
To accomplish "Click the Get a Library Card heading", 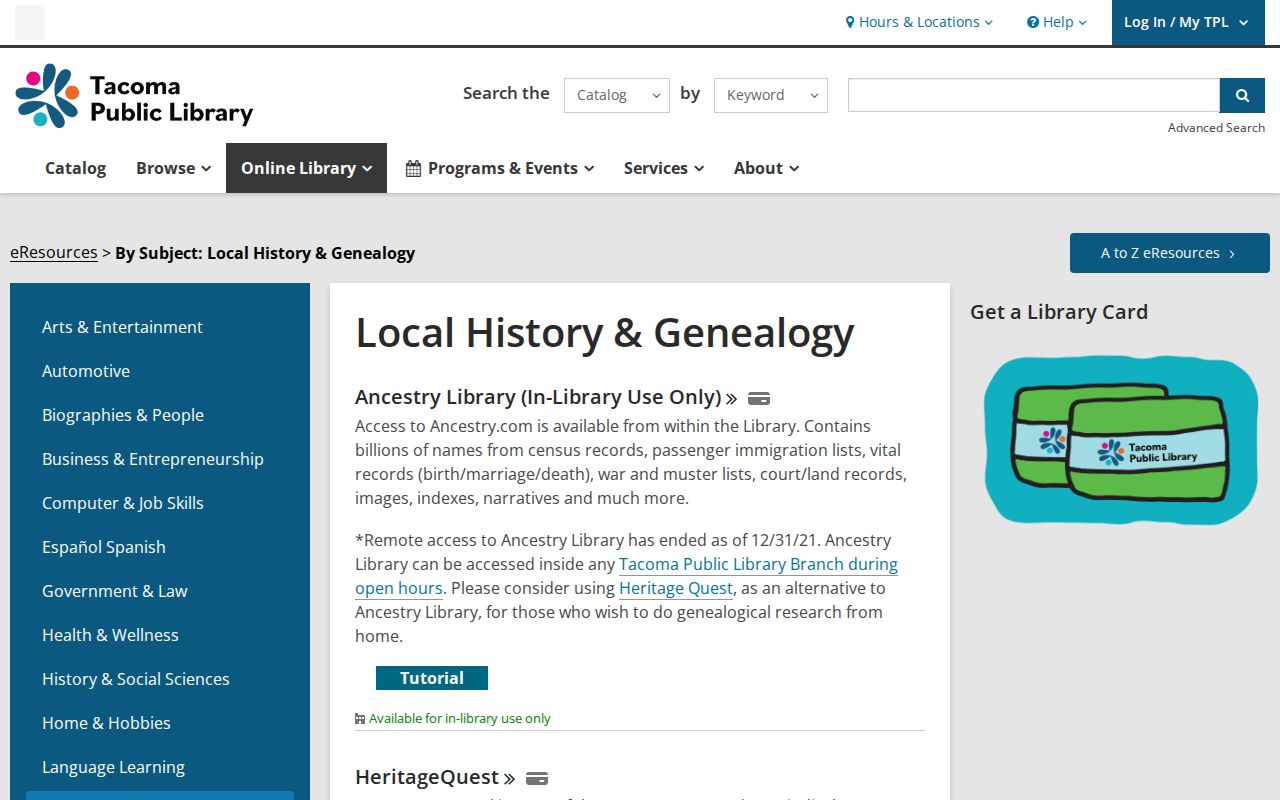I will pos(1059,312).
